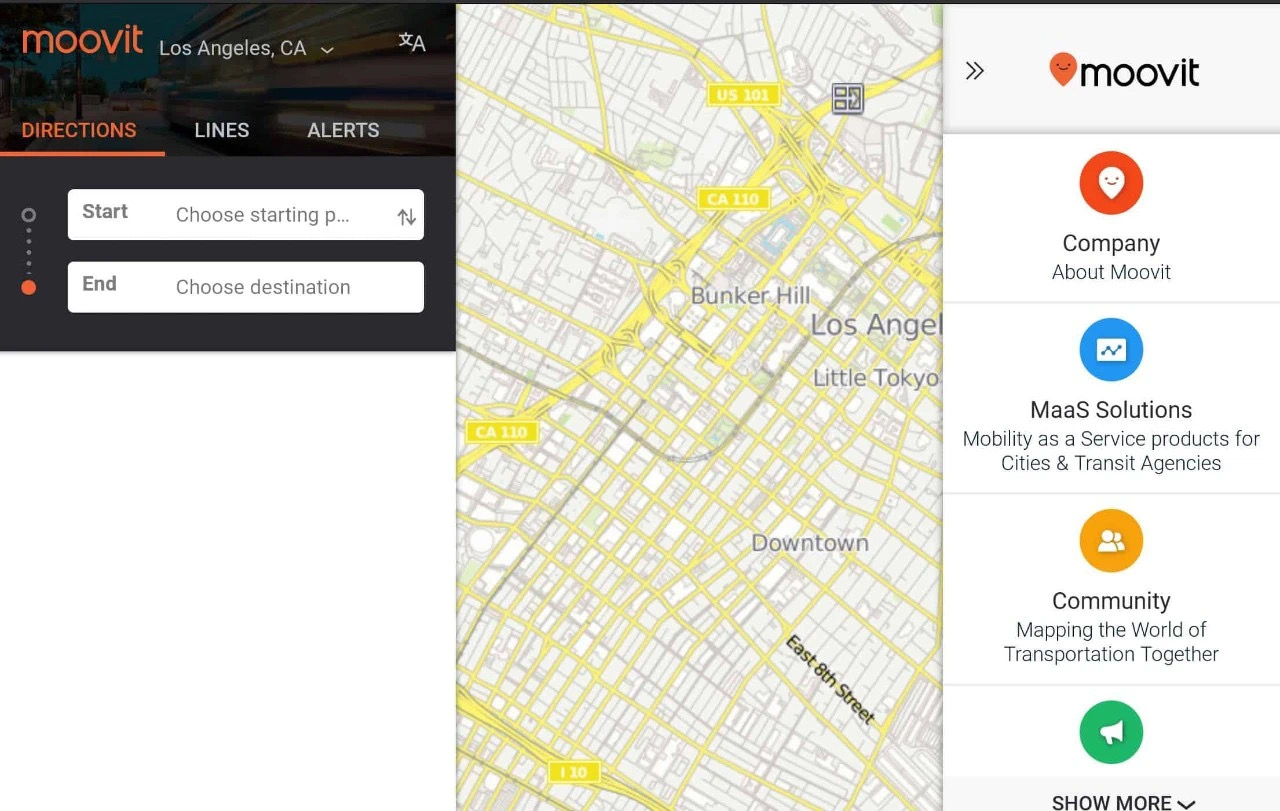Click the End destination input field
1280x811 pixels.
tap(246, 287)
